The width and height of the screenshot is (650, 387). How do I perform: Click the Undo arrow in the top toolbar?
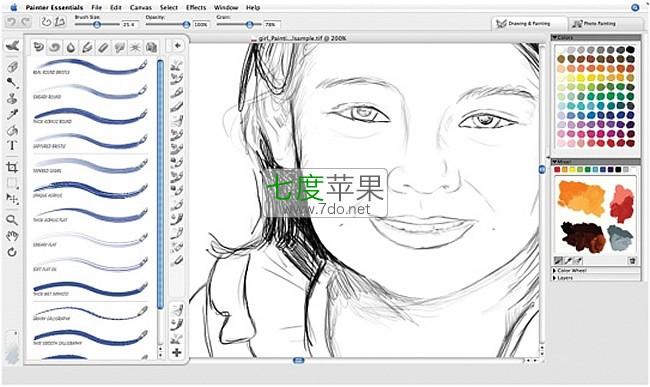click(12, 22)
